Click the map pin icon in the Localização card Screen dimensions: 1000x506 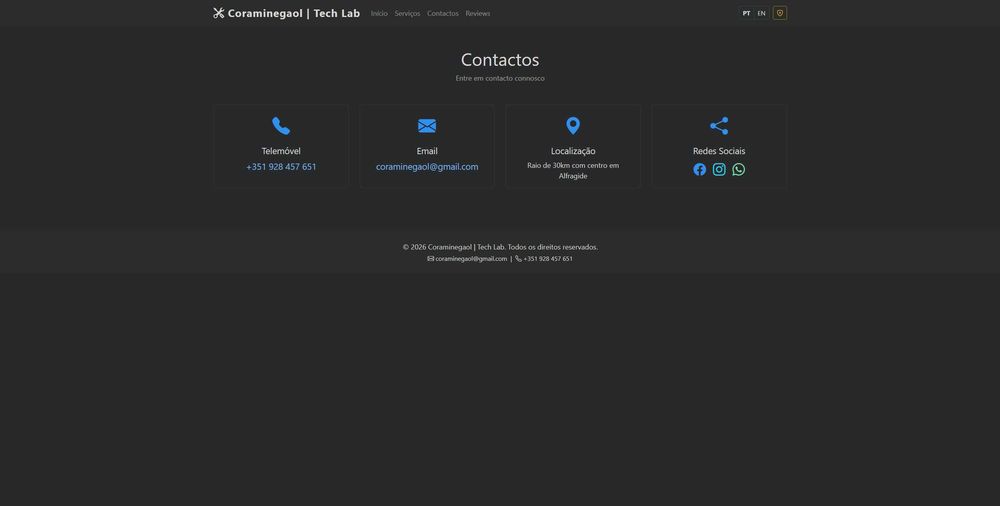[573, 126]
